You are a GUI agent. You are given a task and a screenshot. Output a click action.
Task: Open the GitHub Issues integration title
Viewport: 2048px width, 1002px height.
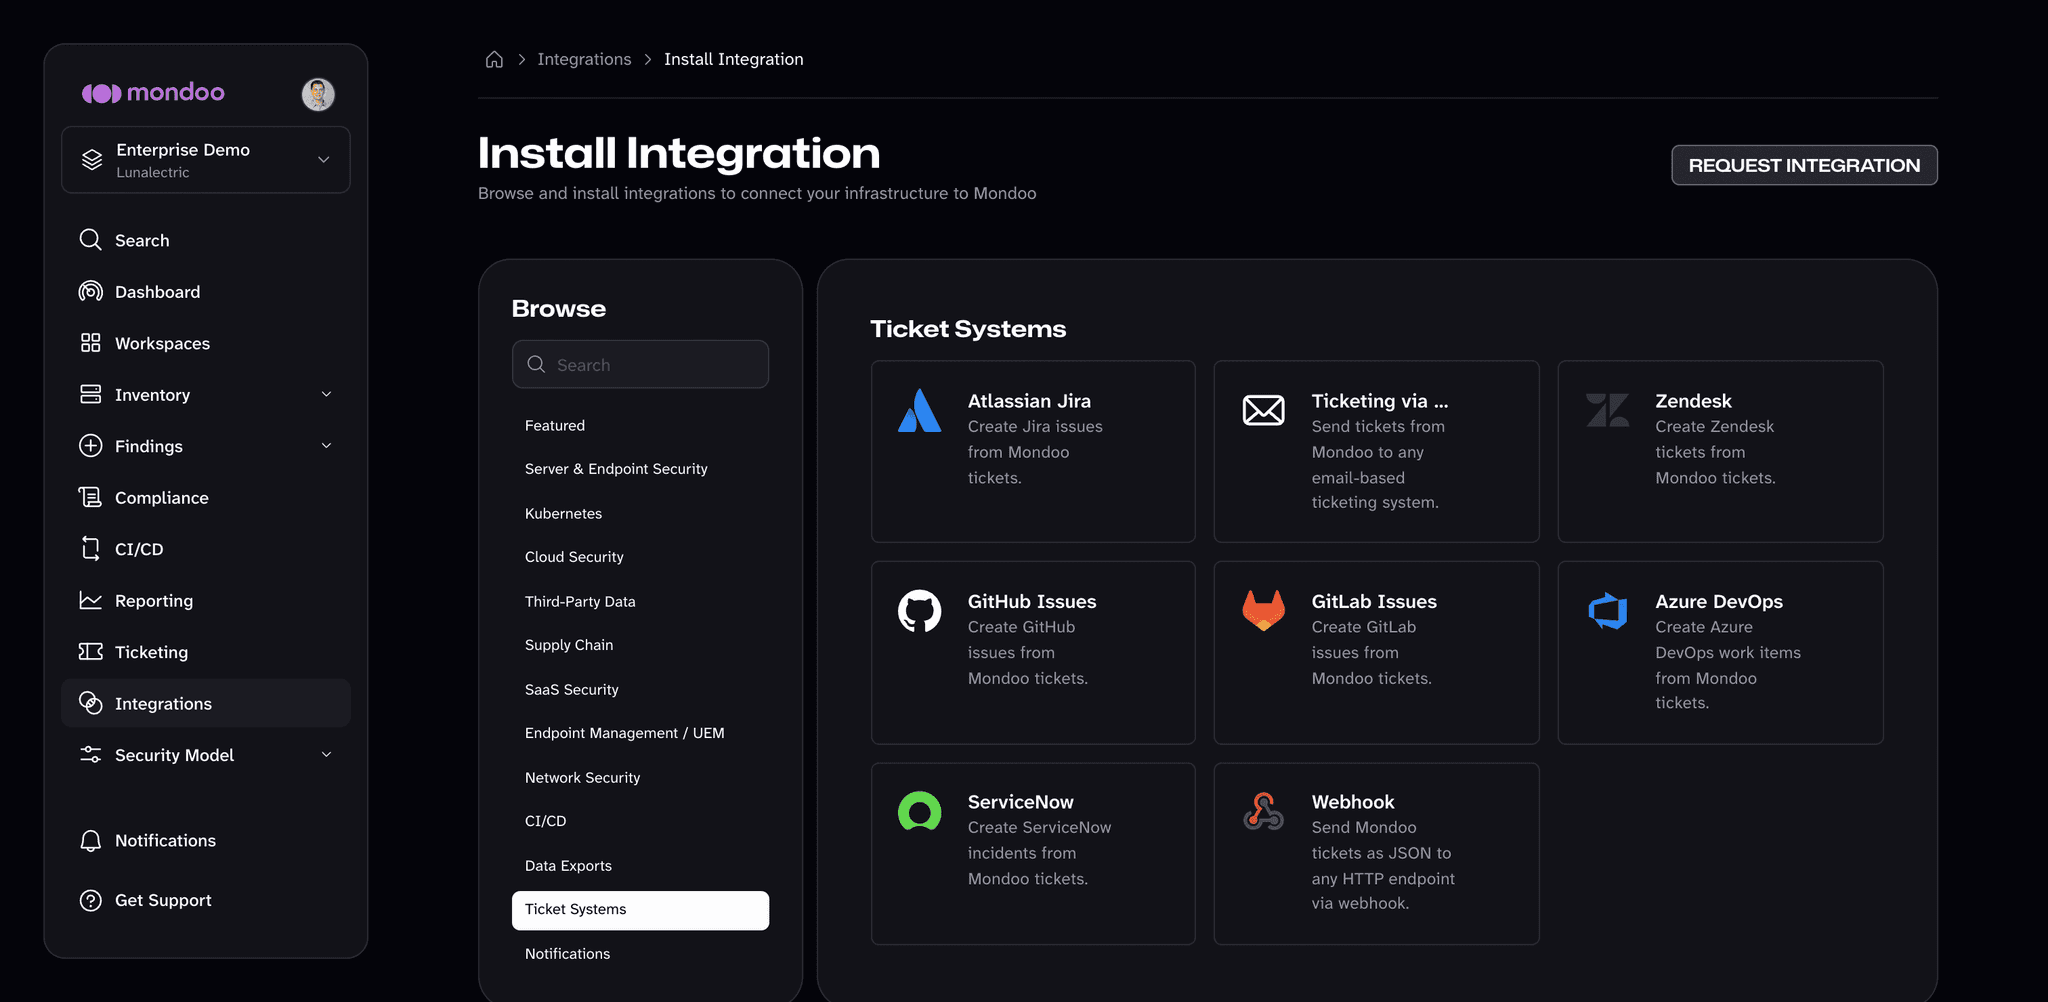click(1032, 602)
